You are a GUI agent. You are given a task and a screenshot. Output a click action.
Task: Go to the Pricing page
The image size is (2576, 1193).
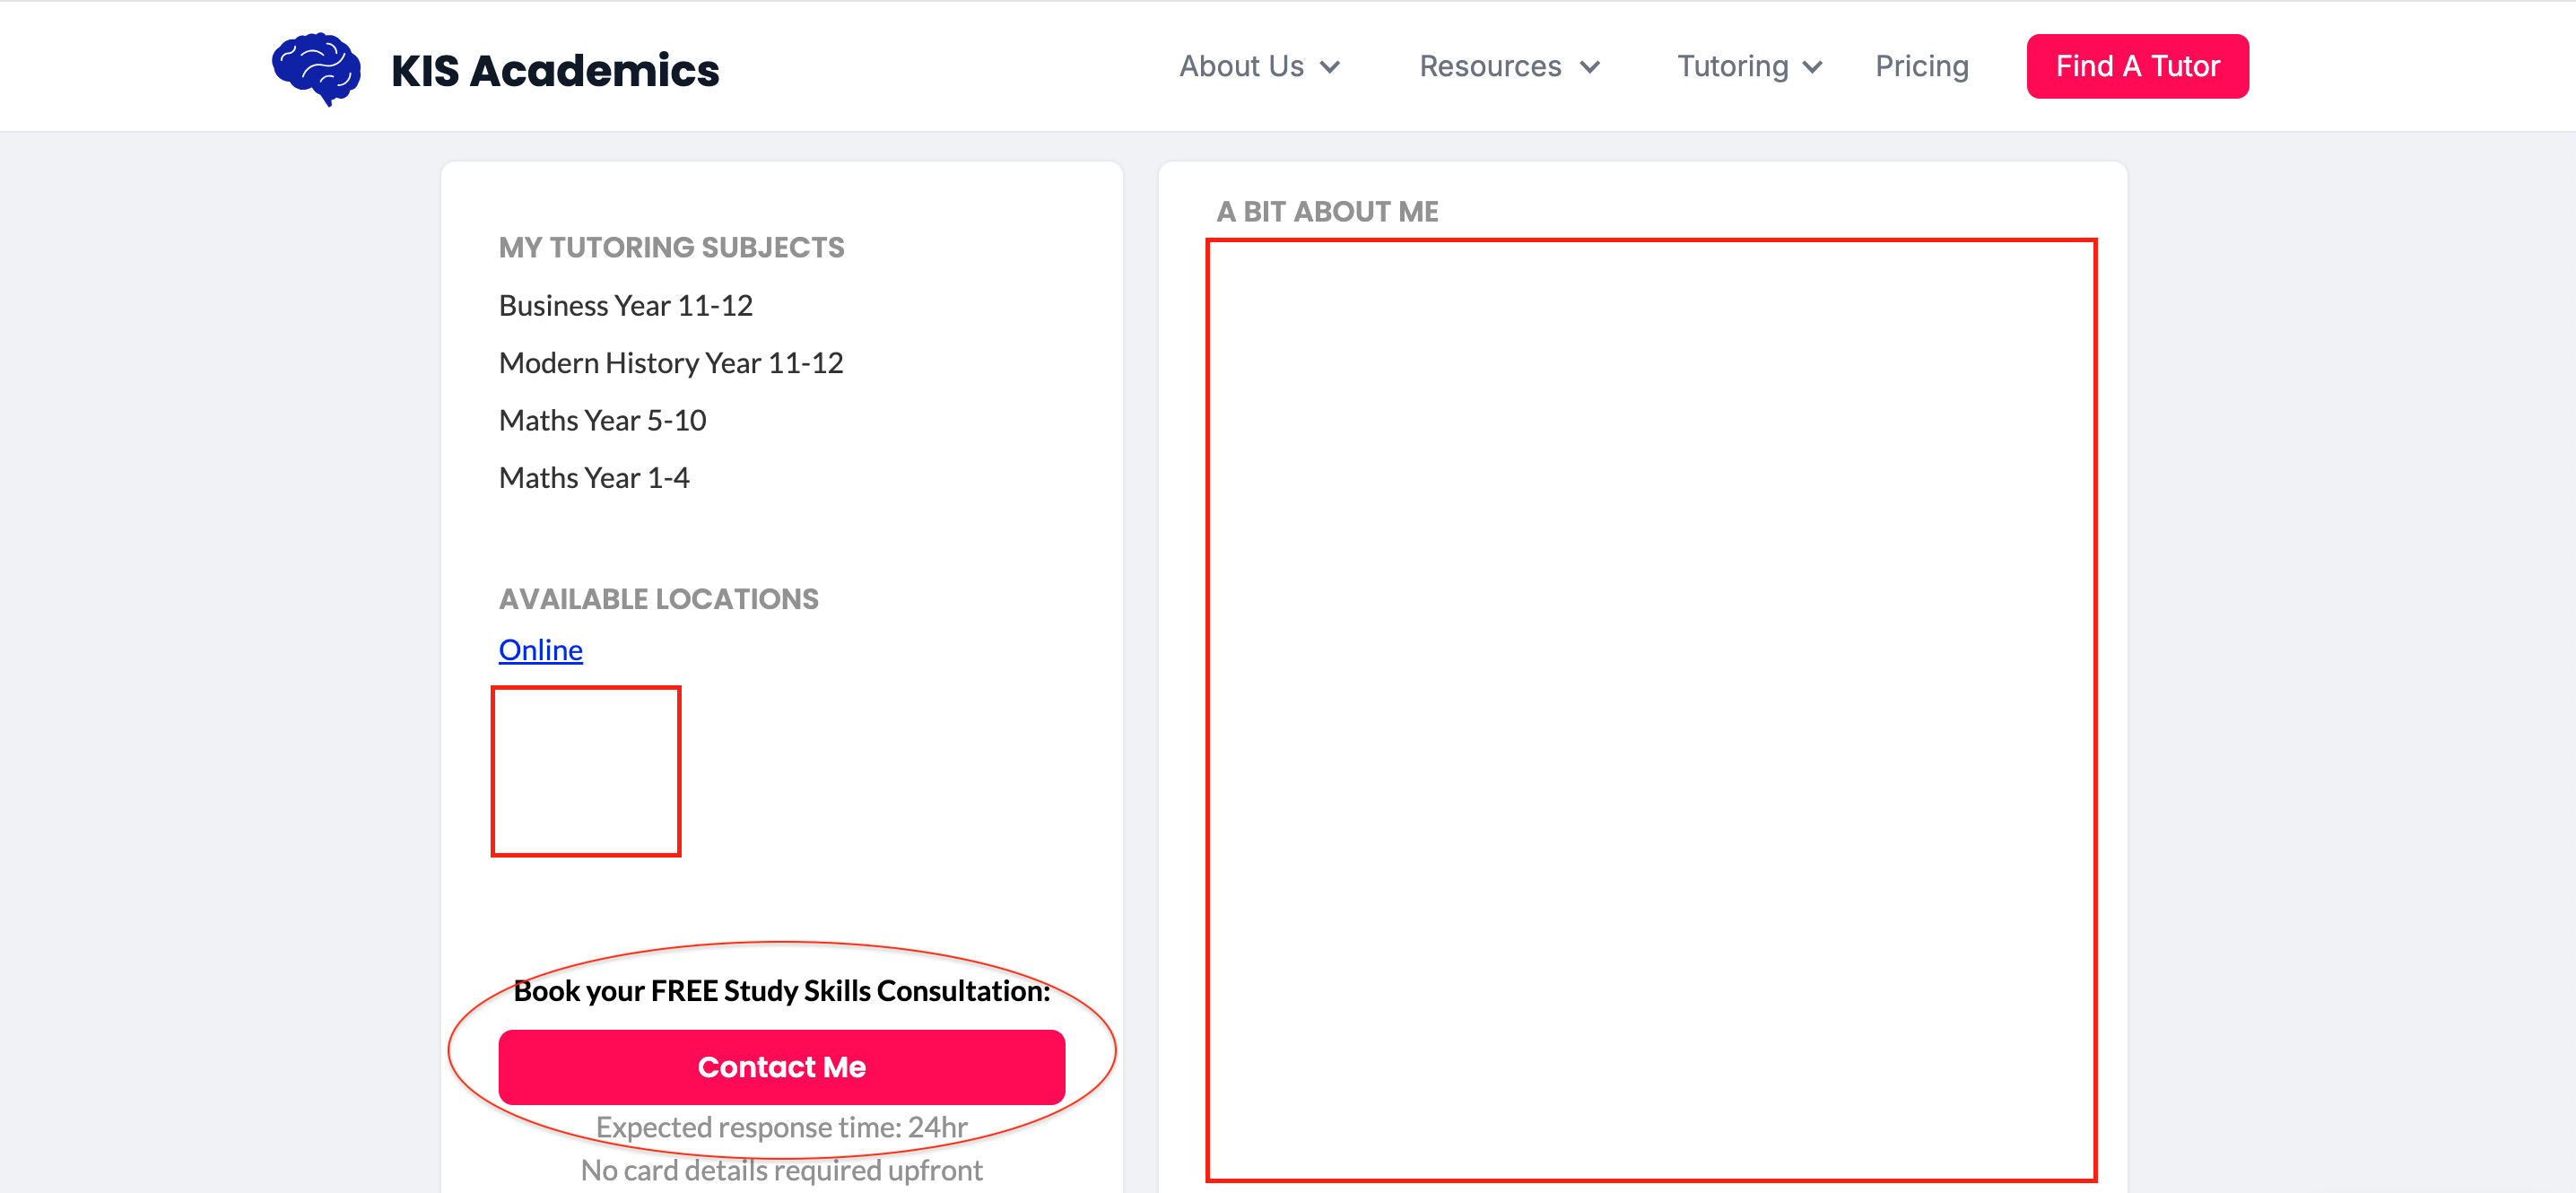1921,66
